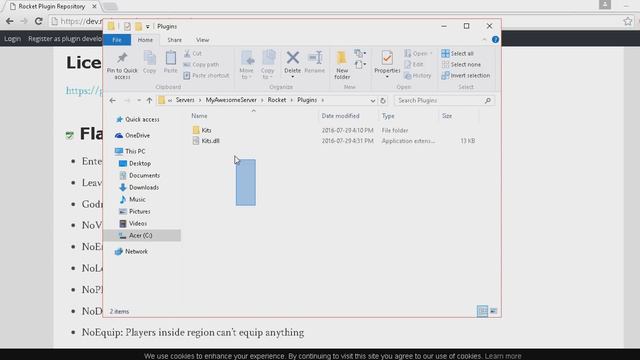Select Acer (C:) drive

[x=141, y=236]
